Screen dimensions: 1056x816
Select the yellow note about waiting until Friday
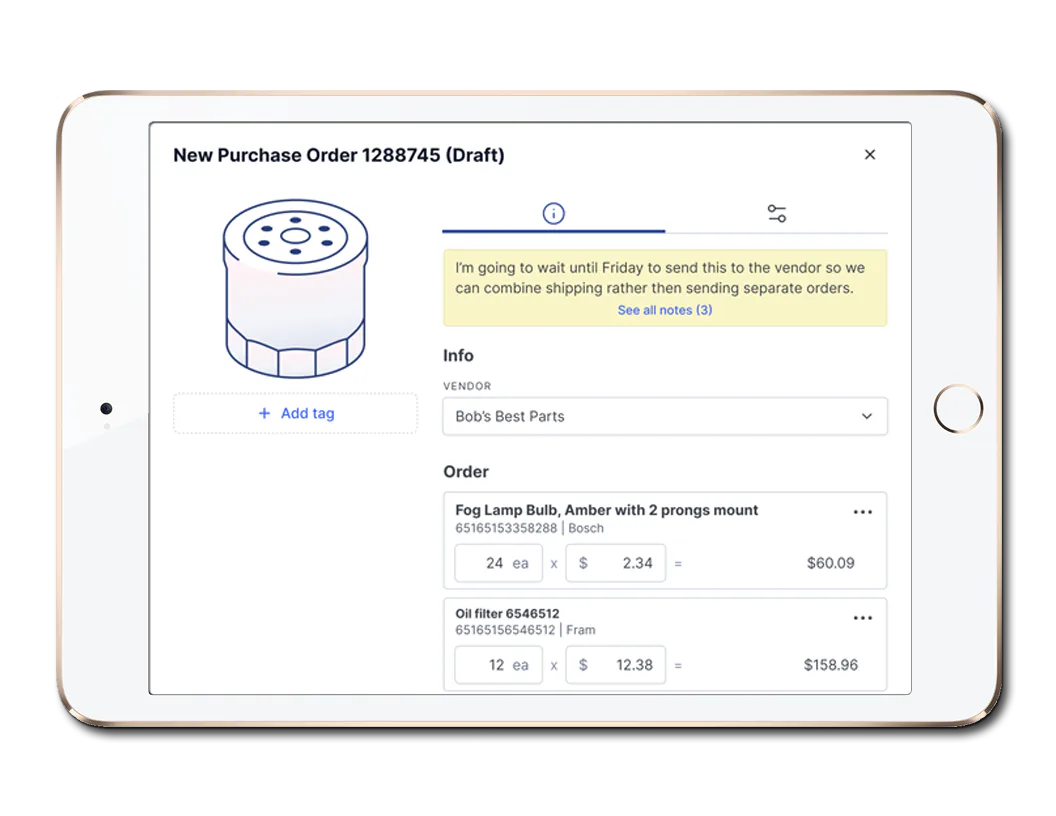point(665,288)
